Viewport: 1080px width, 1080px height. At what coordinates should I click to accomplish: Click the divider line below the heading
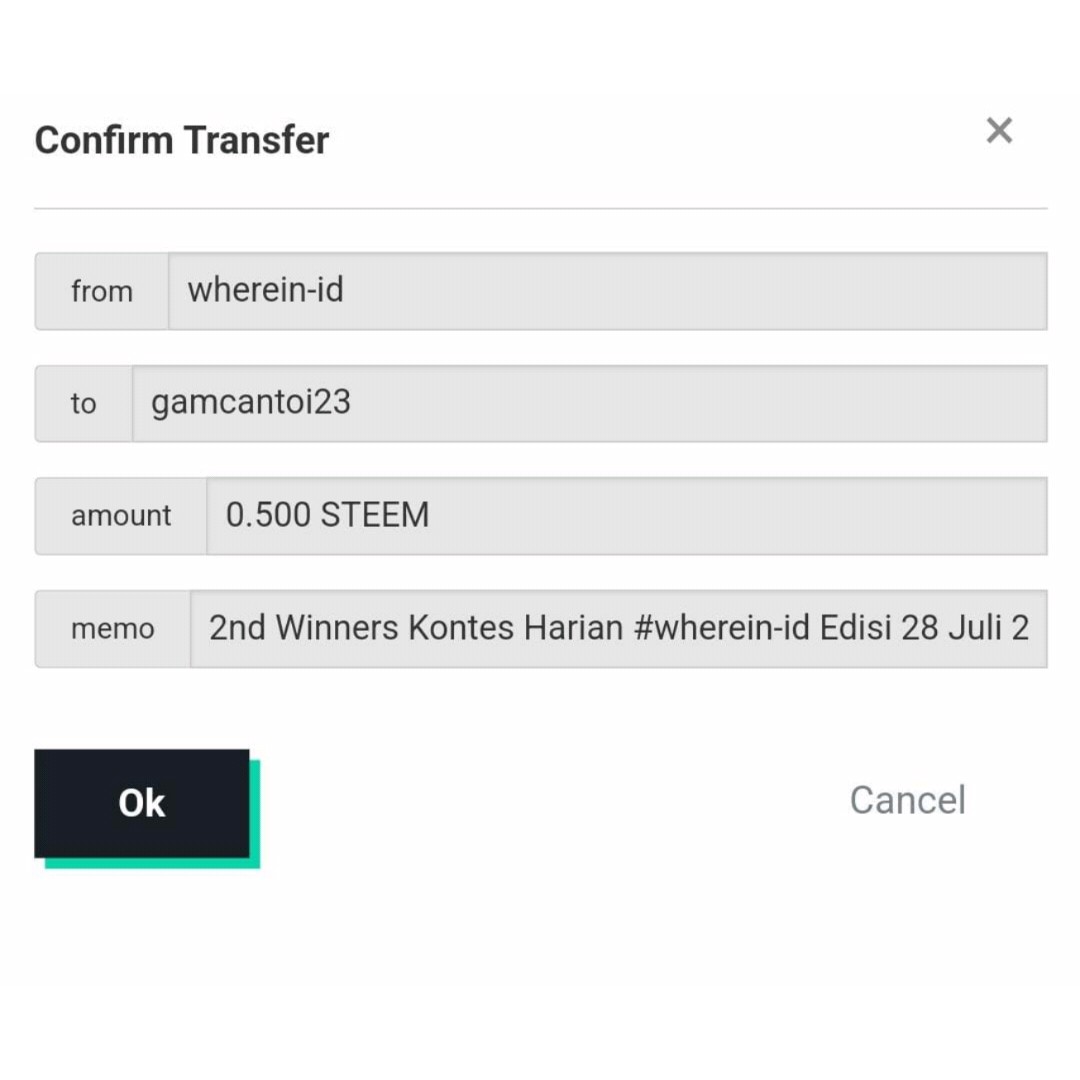coord(540,209)
